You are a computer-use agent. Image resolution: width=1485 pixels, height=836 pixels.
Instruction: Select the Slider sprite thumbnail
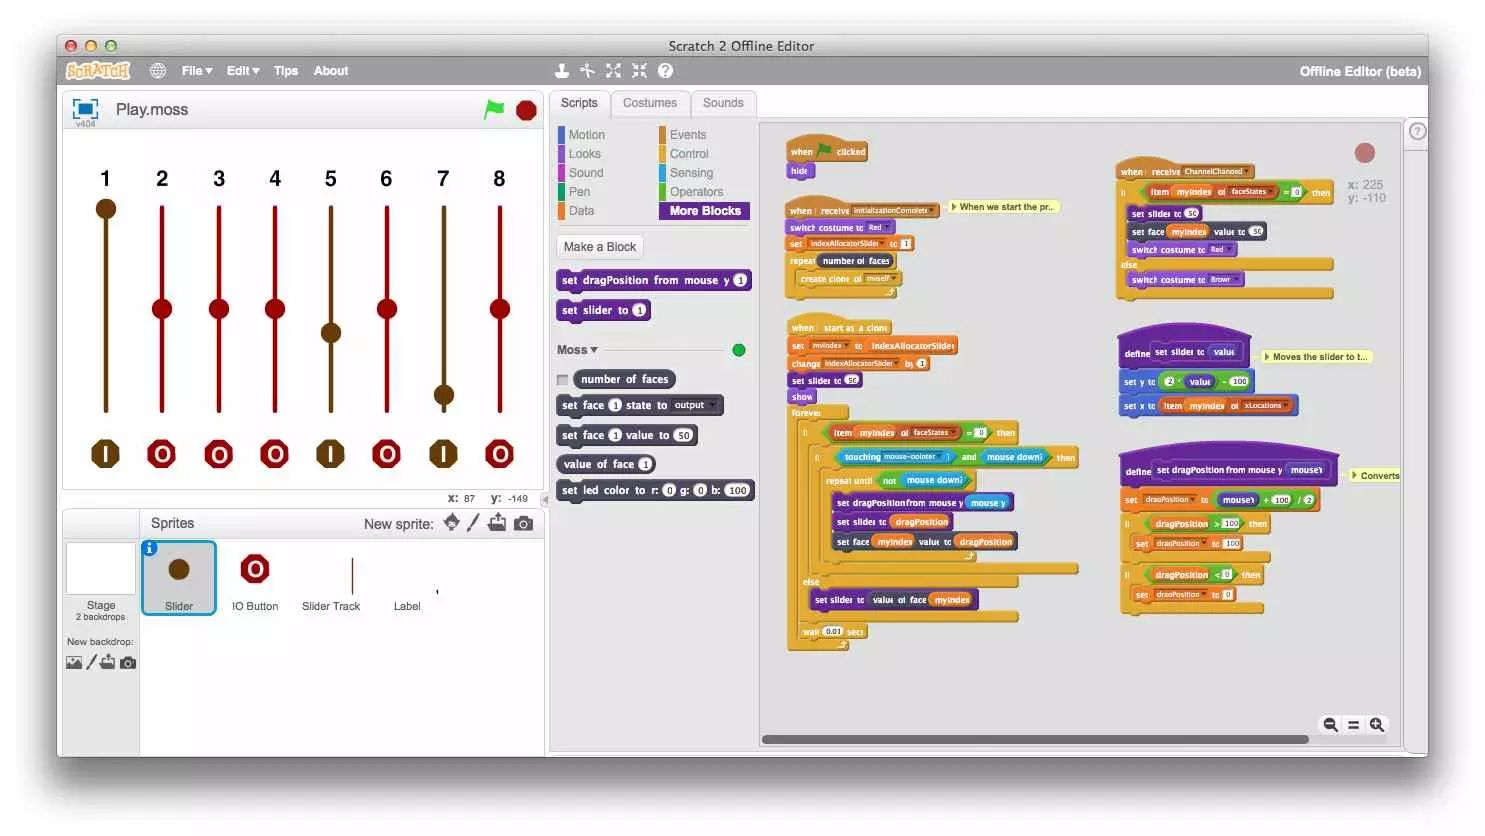[x=179, y=577]
